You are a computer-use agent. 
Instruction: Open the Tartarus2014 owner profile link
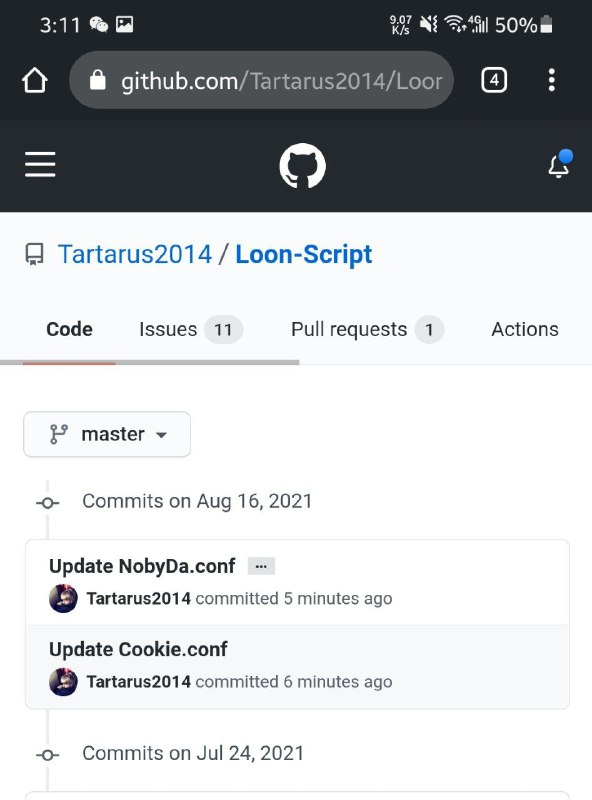click(135, 254)
